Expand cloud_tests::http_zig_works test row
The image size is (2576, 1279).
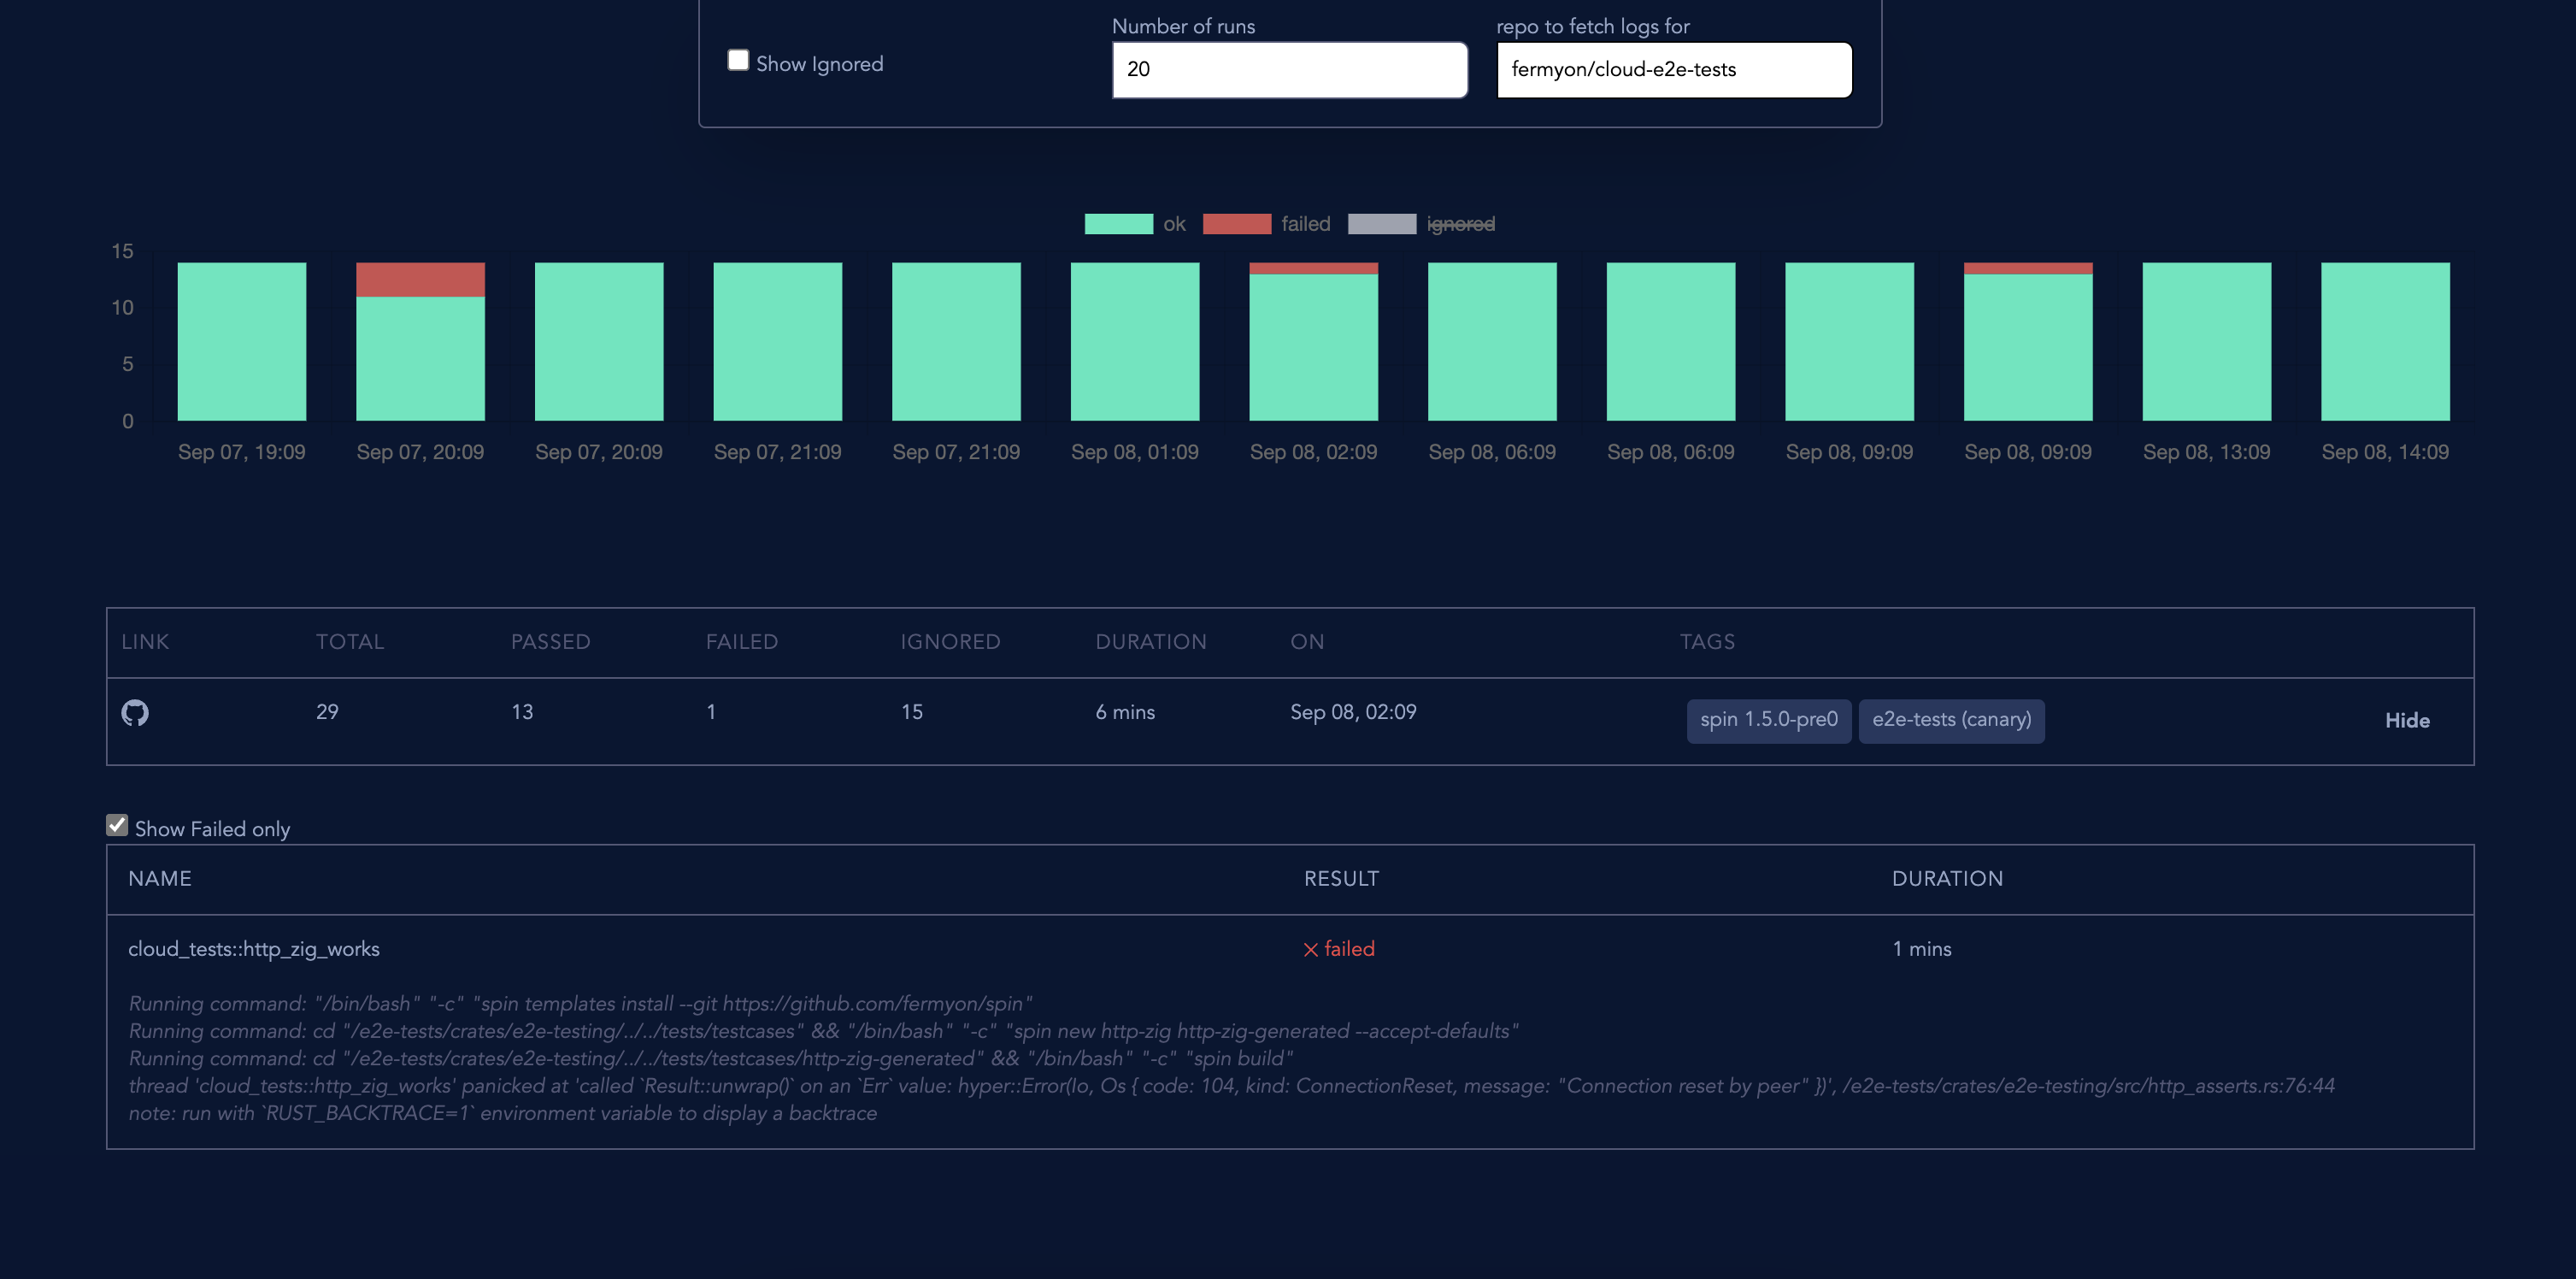[254, 949]
